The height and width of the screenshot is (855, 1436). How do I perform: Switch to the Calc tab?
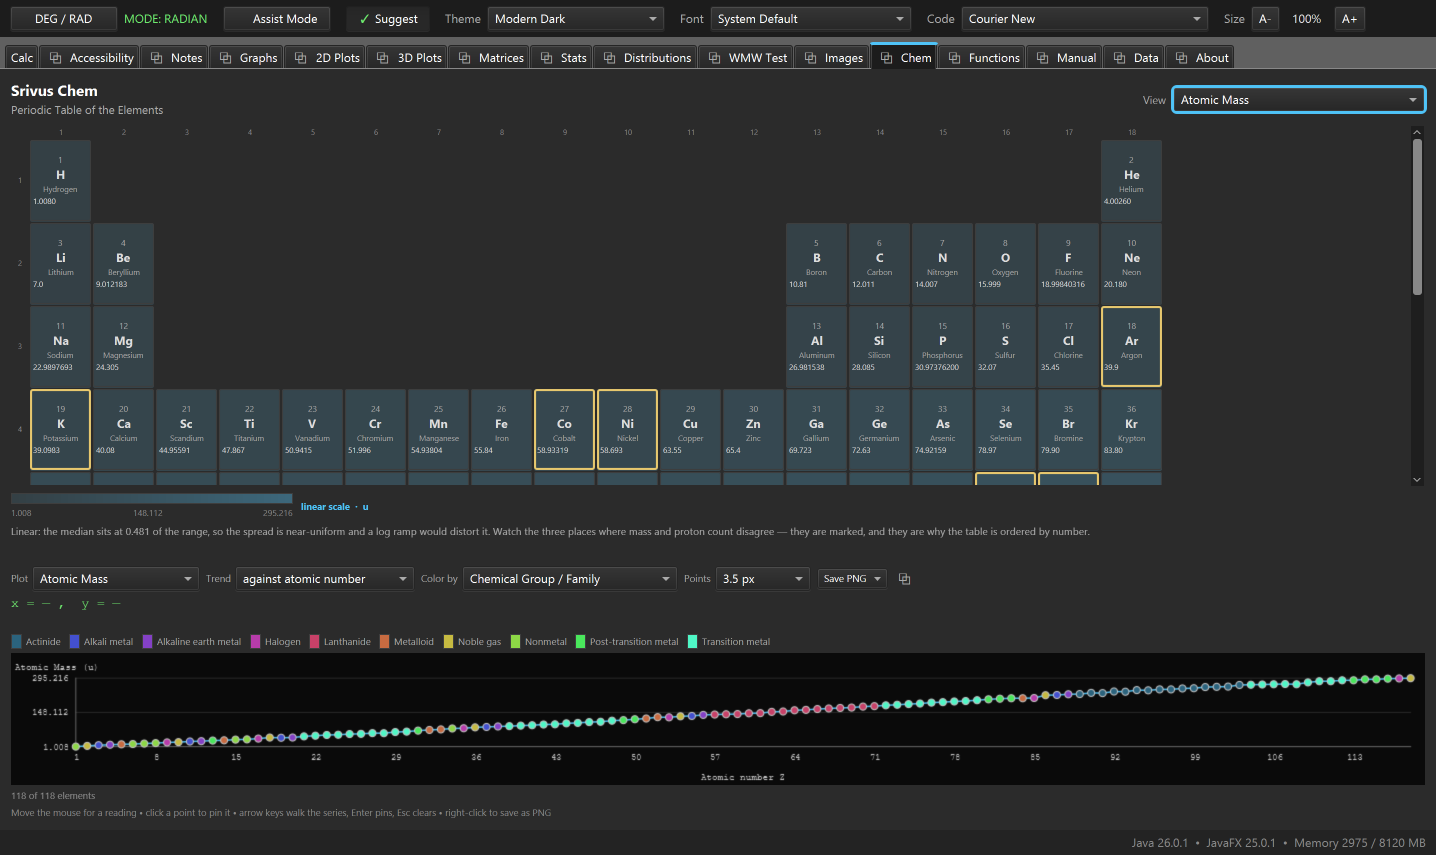click(x=22, y=58)
